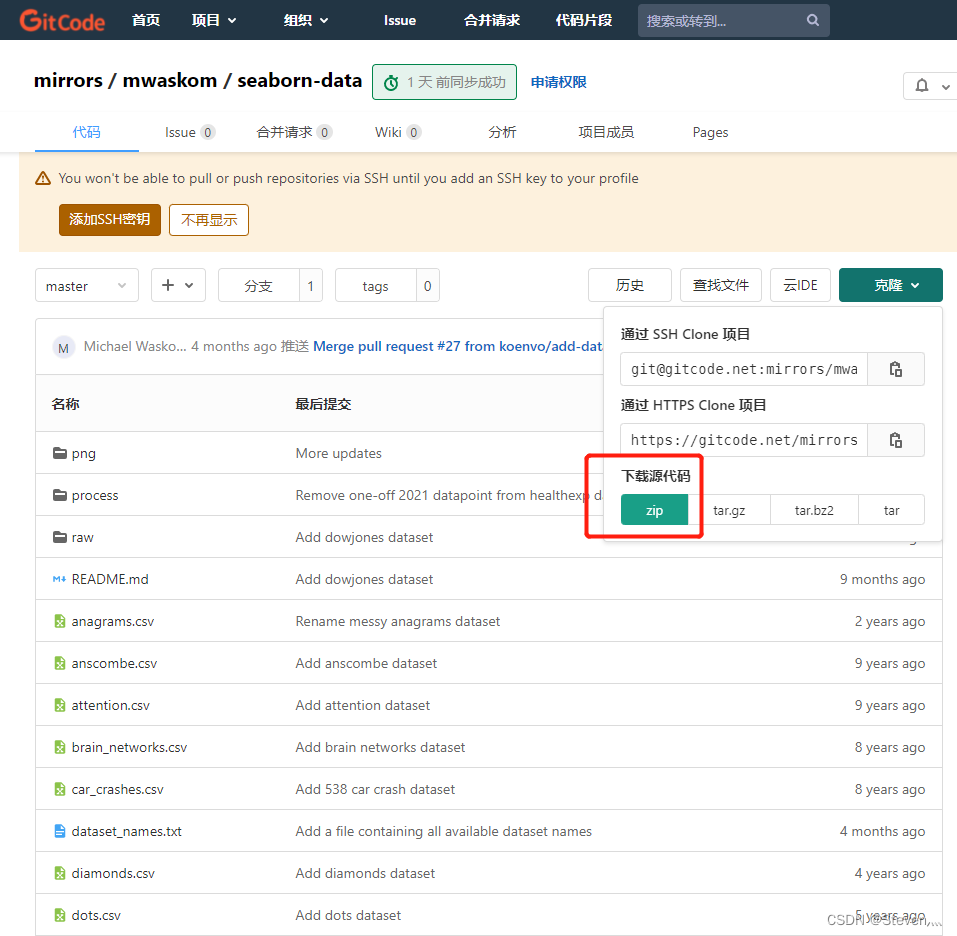Image resolution: width=957 pixels, height=936 pixels.
Task: Open Issue in the top navigation
Action: [x=400, y=20]
